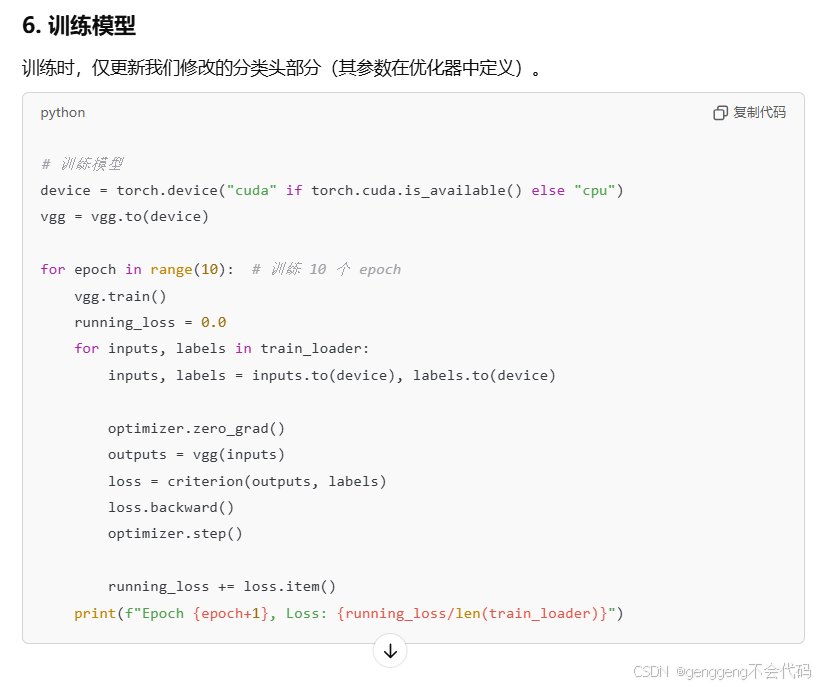Click the 'python' language label

coord(63,113)
